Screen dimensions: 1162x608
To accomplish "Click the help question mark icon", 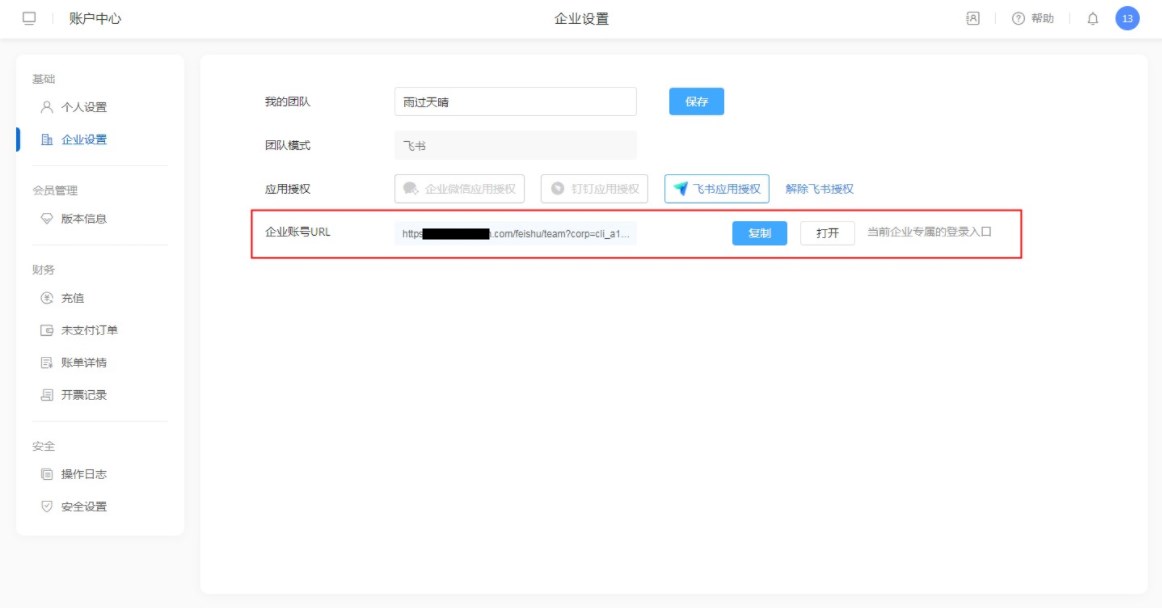I will tap(1018, 18).
